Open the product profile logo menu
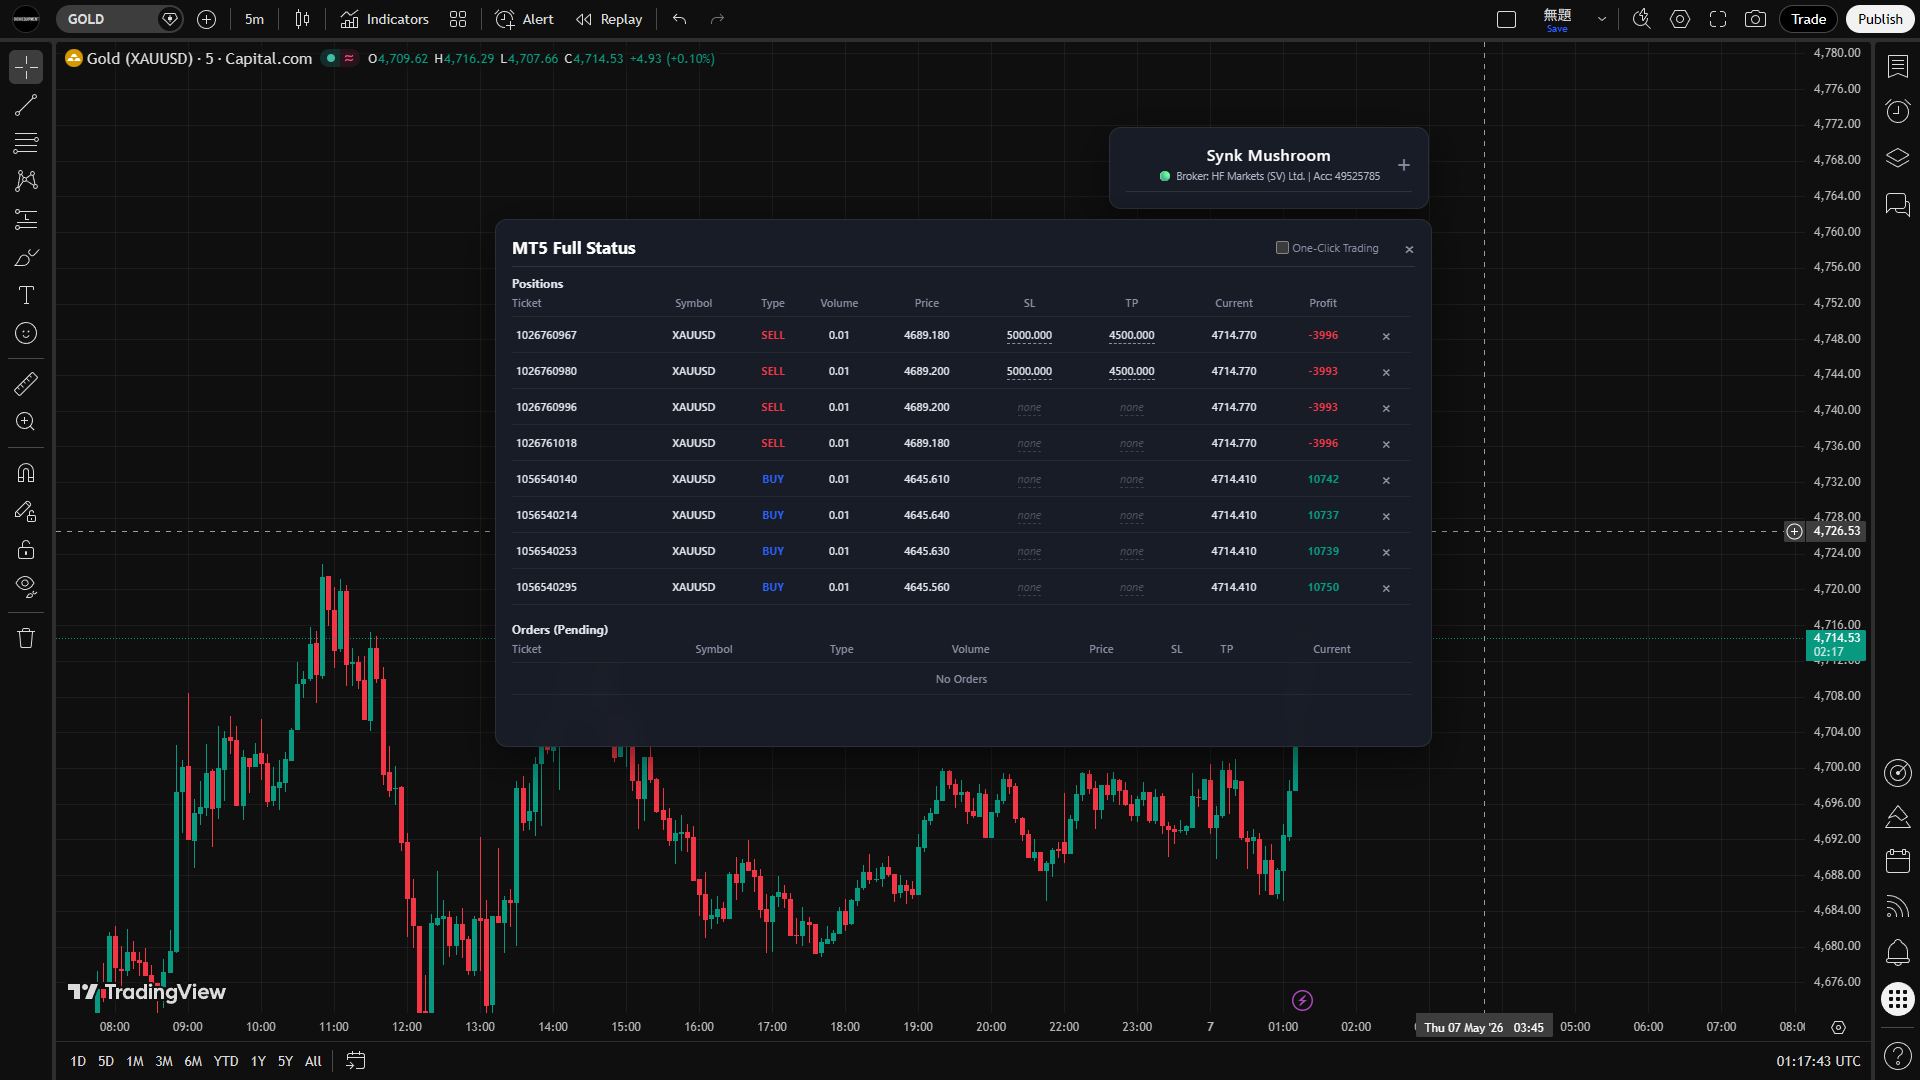 point(26,19)
